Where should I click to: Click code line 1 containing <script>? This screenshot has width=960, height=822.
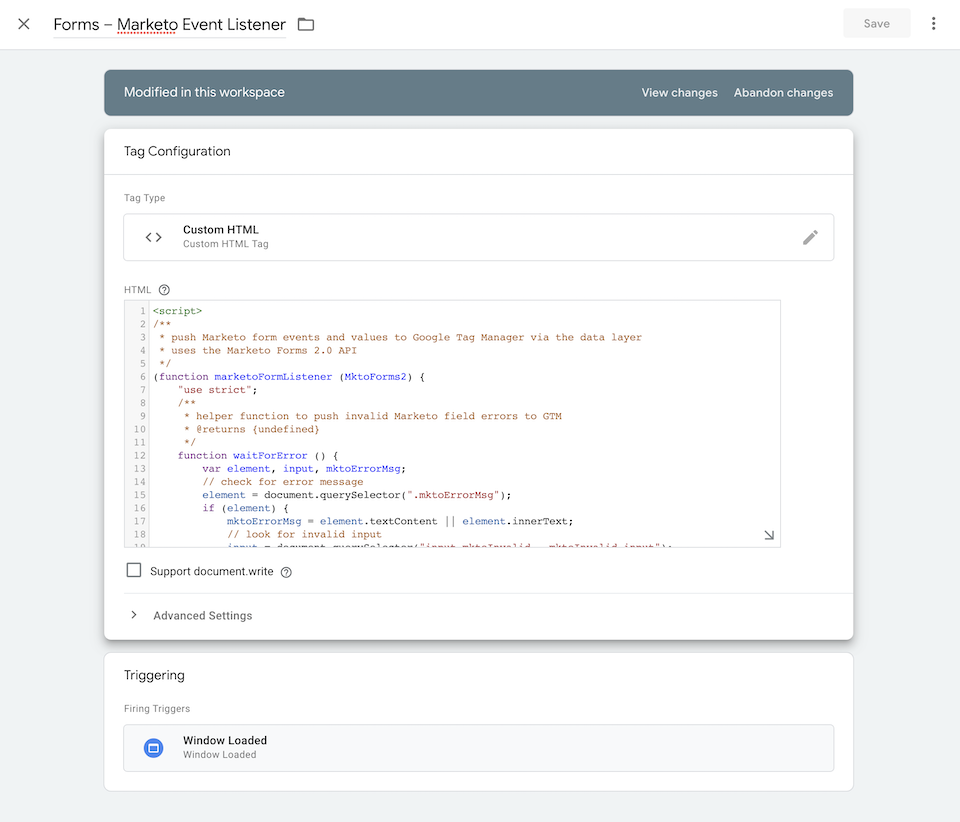(x=177, y=311)
